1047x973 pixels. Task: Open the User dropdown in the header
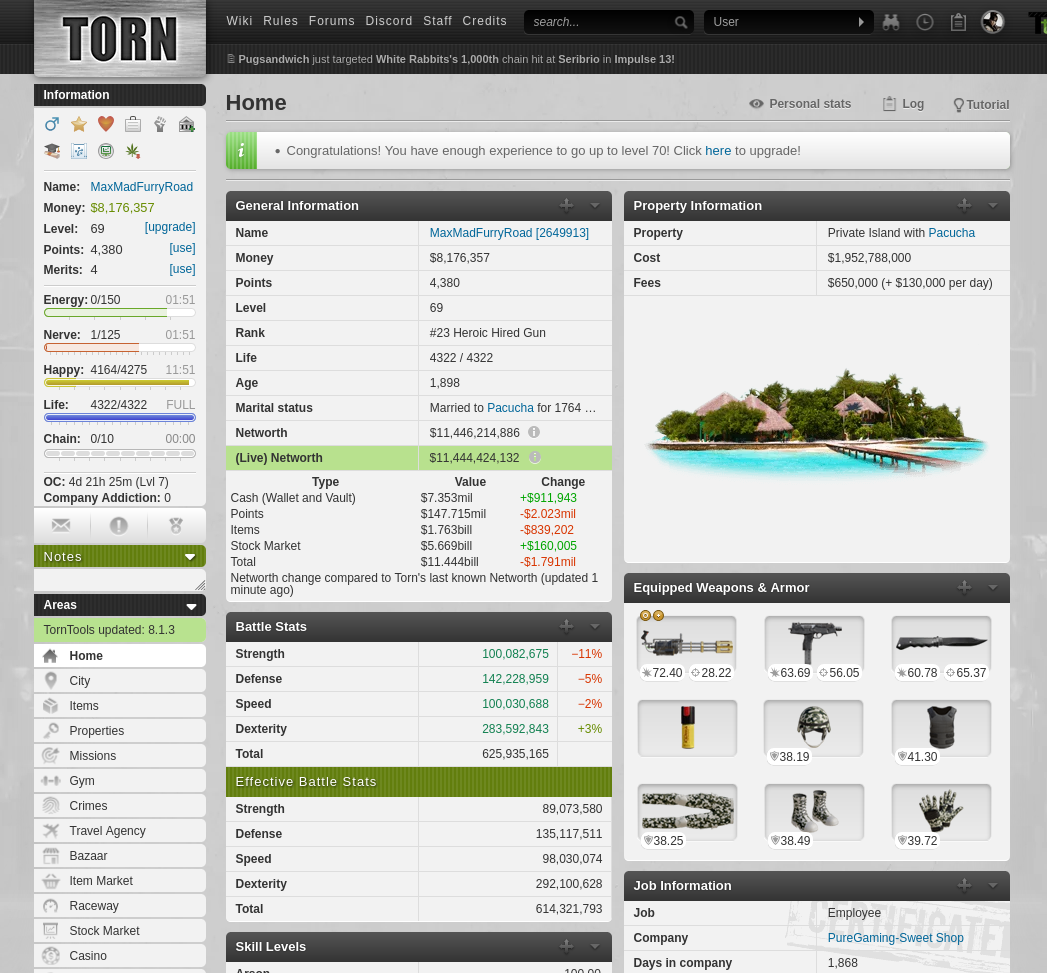tap(789, 22)
